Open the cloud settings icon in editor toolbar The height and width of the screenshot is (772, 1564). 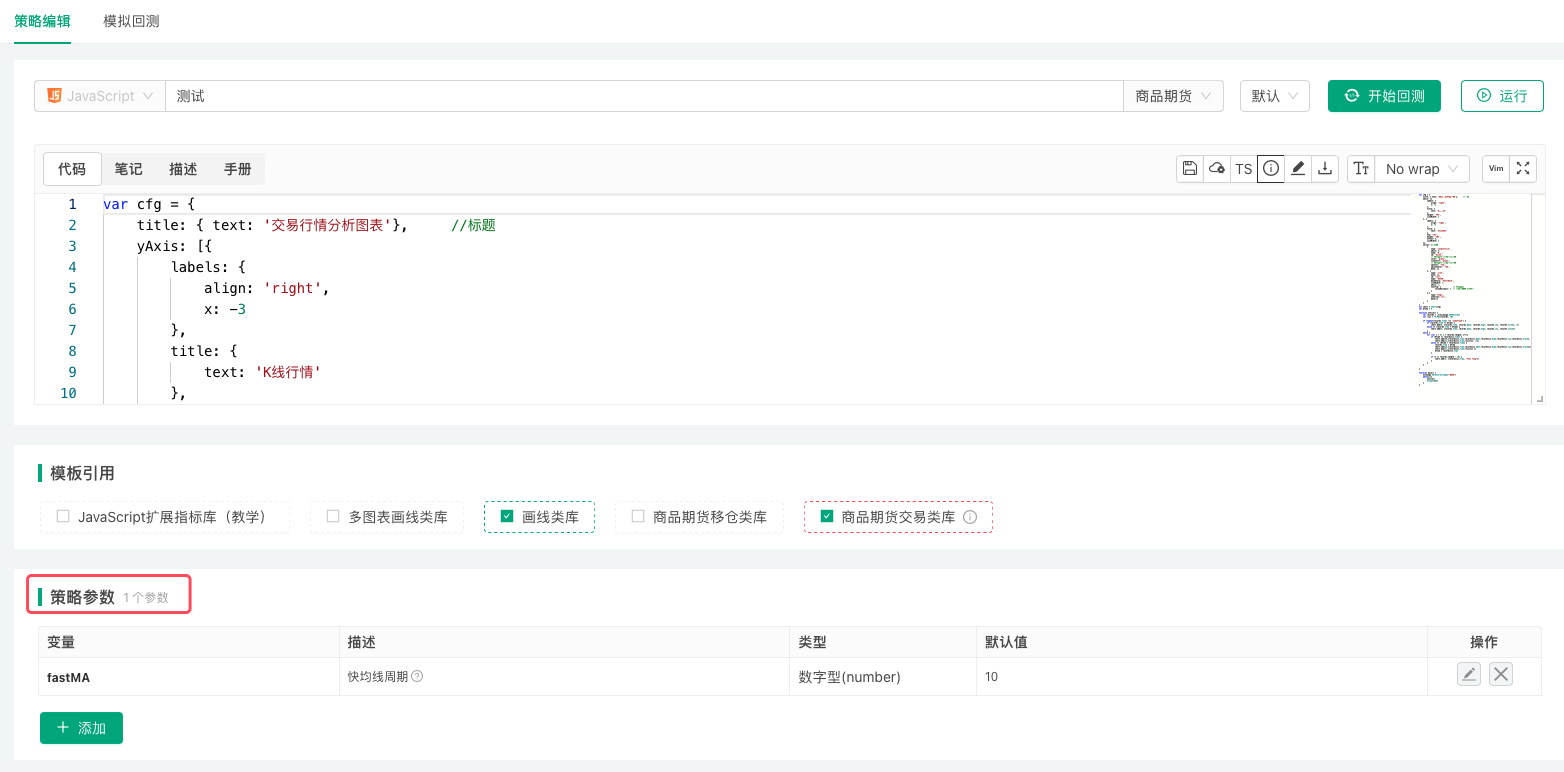click(x=1217, y=169)
